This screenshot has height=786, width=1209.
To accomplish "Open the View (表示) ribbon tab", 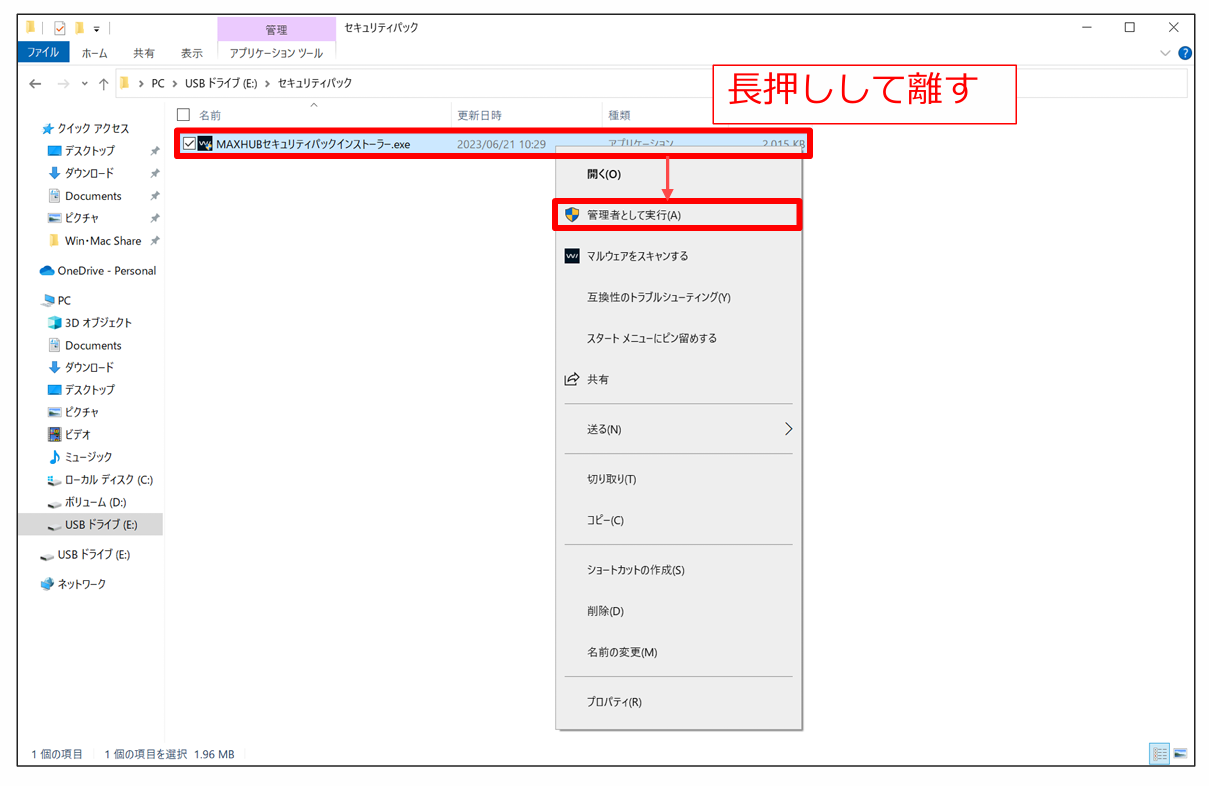I will pyautogui.click(x=192, y=53).
